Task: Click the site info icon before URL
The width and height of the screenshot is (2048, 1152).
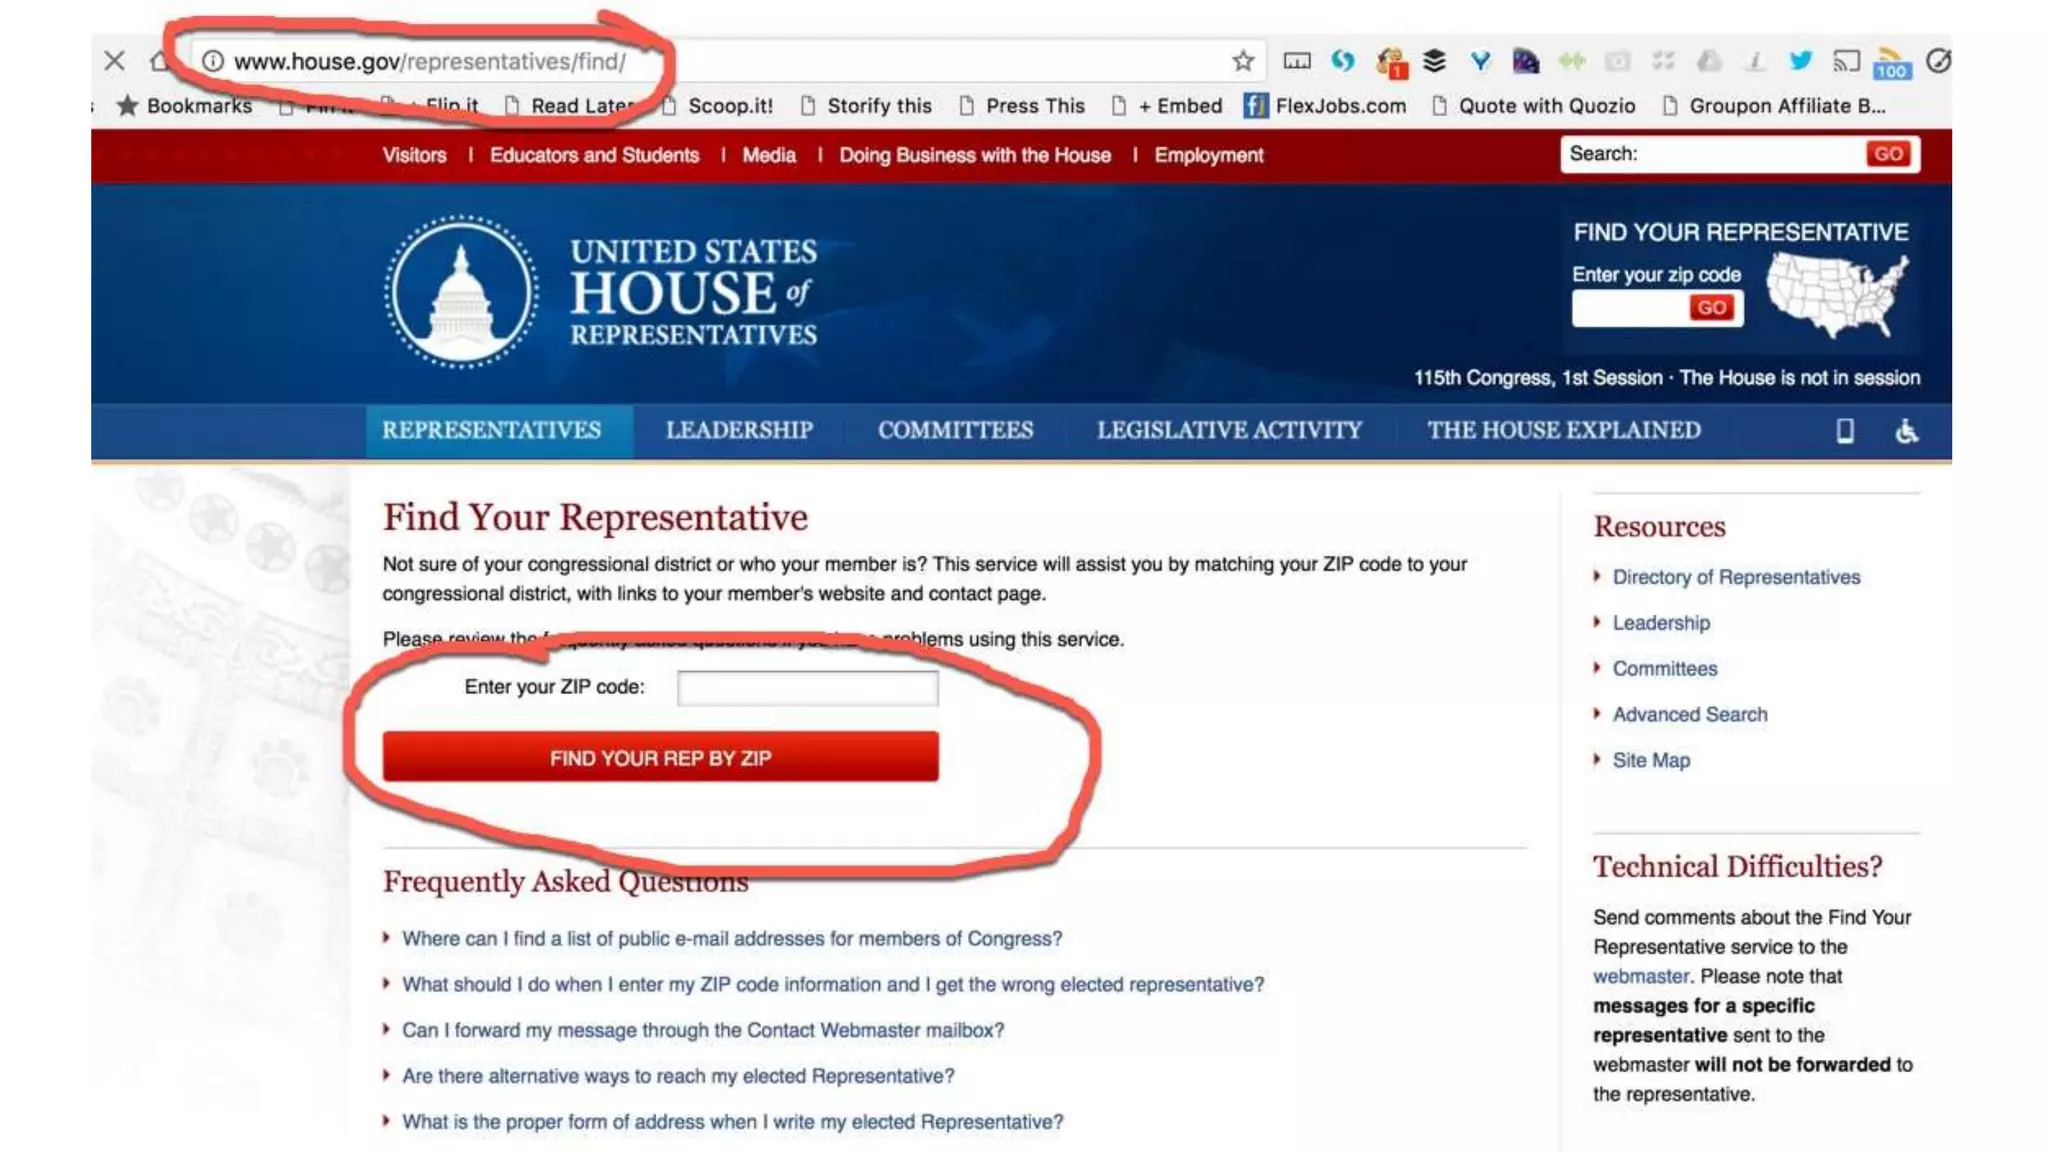Action: [x=213, y=61]
